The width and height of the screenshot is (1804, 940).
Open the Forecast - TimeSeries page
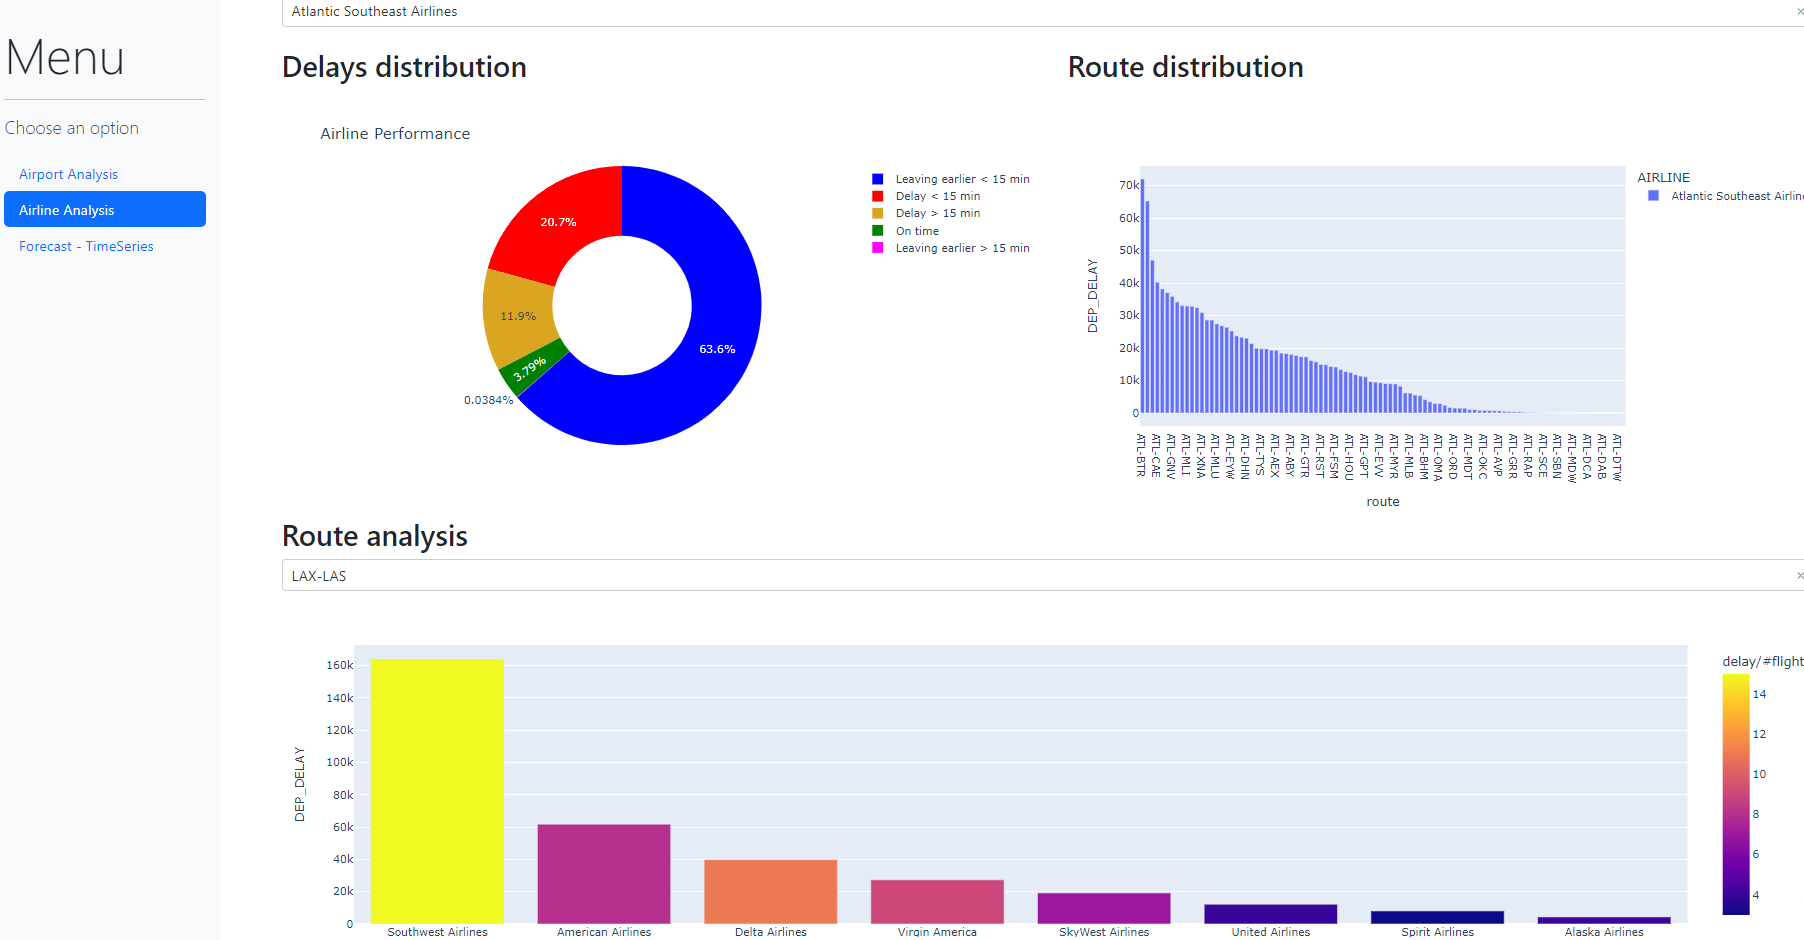86,246
